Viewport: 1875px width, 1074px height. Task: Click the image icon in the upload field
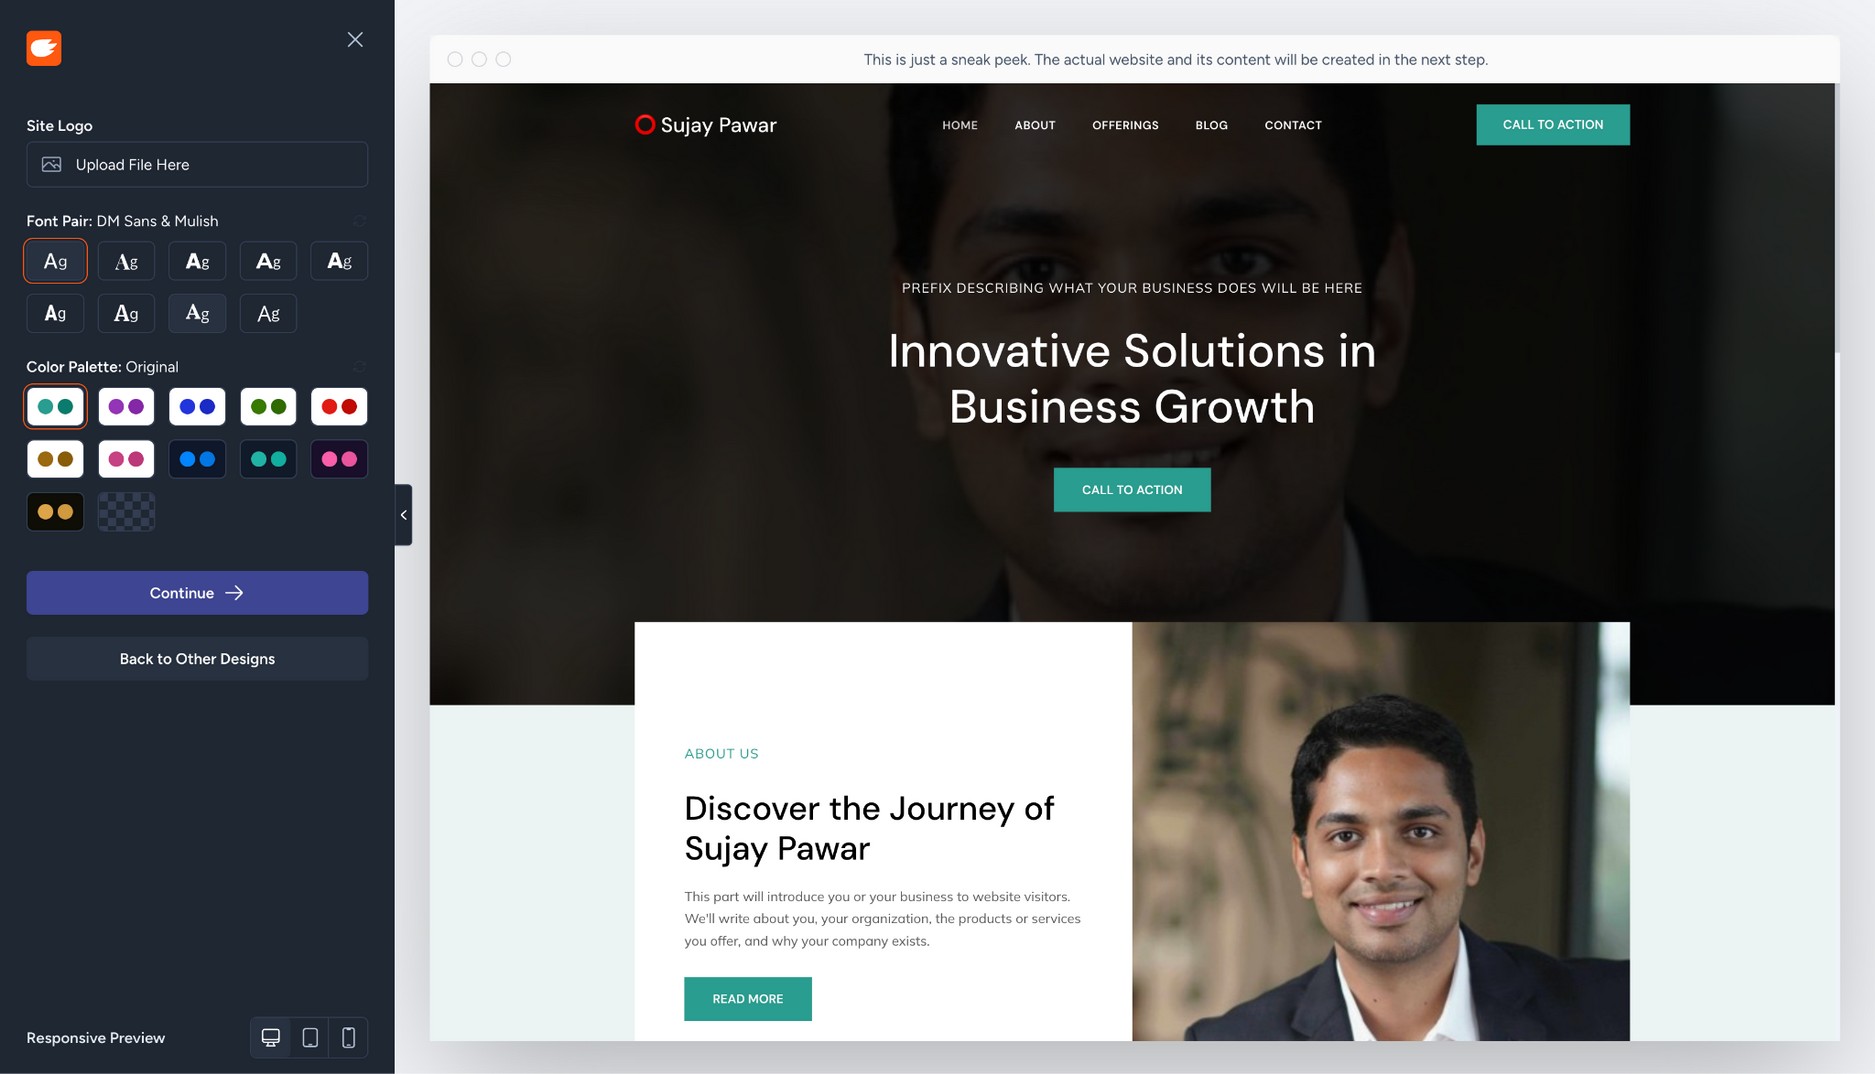tap(52, 164)
